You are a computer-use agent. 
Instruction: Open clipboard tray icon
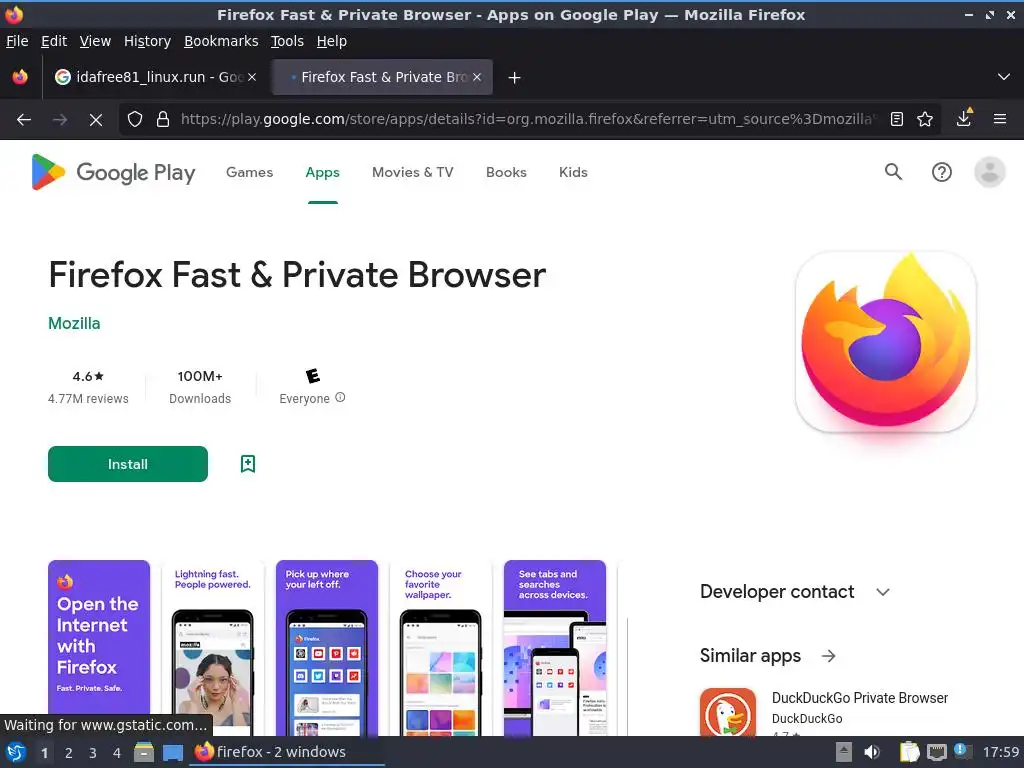[908, 752]
